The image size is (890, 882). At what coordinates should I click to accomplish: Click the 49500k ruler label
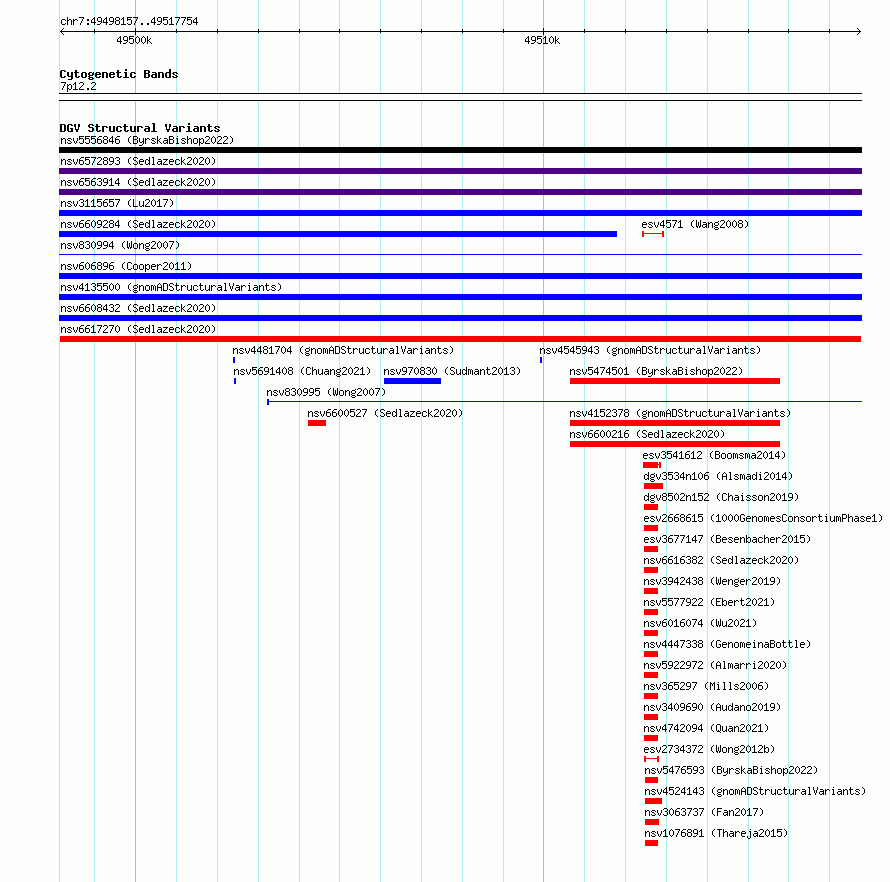[134, 40]
